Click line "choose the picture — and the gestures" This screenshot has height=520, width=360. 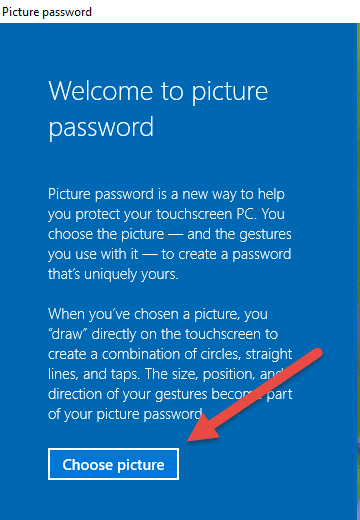[x=170, y=234]
